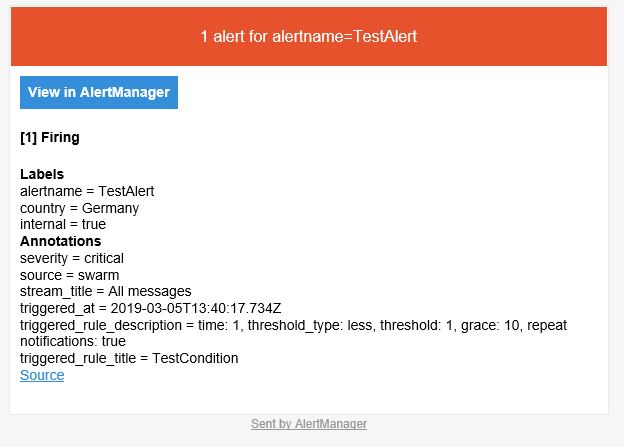624x447 pixels.
Task: Click the View in AlertManager button
Action: tap(99, 92)
